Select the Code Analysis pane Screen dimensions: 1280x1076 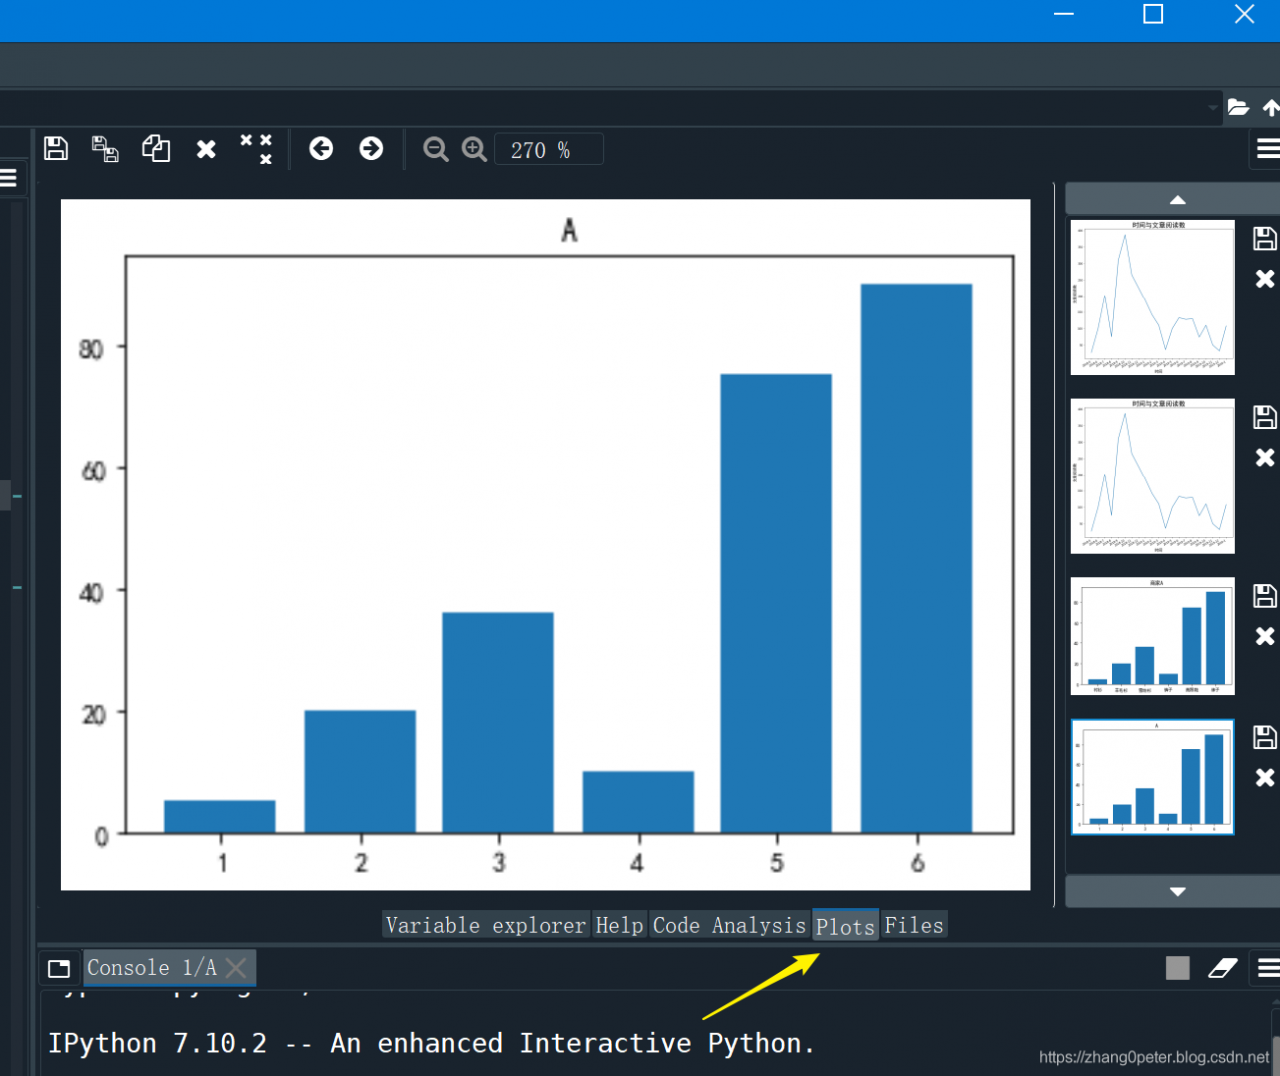729,925
